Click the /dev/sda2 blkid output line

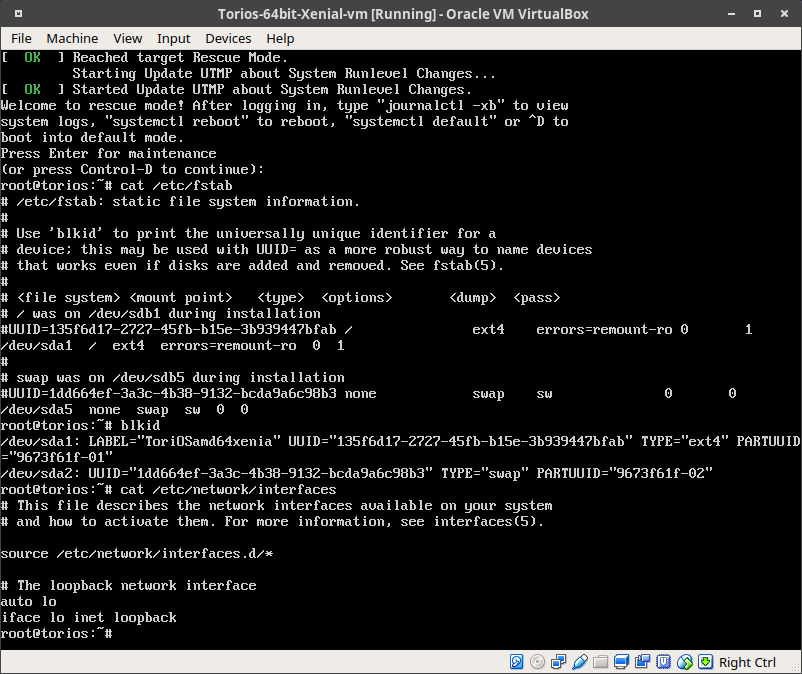pyautogui.click(x=357, y=474)
